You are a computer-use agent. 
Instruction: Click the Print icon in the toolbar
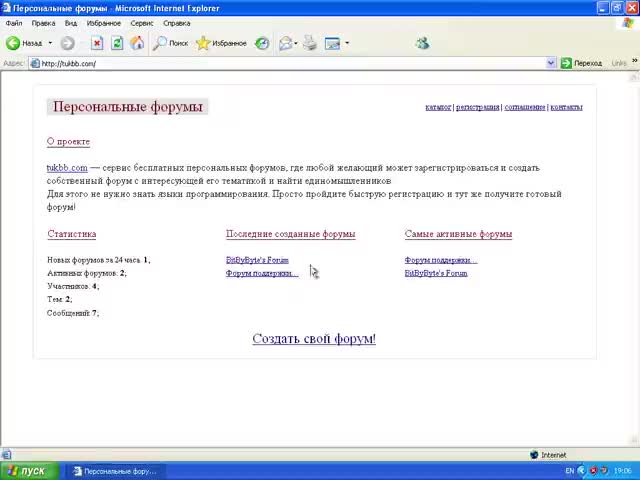310,43
